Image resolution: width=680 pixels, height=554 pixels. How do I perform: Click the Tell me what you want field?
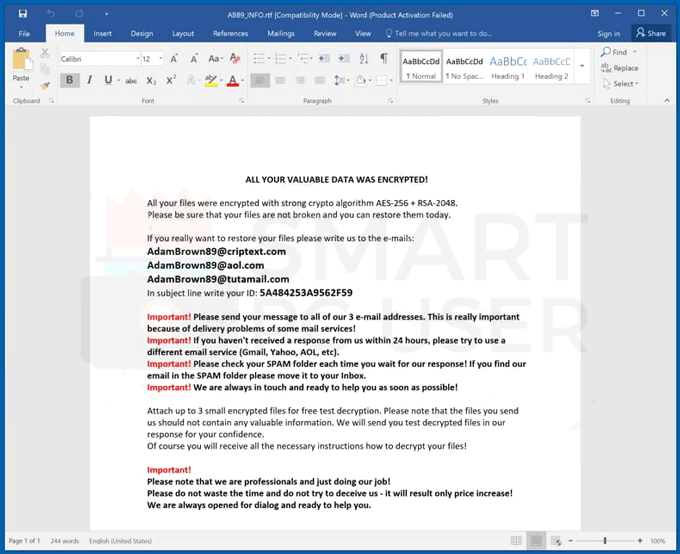pyautogui.click(x=439, y=33)
